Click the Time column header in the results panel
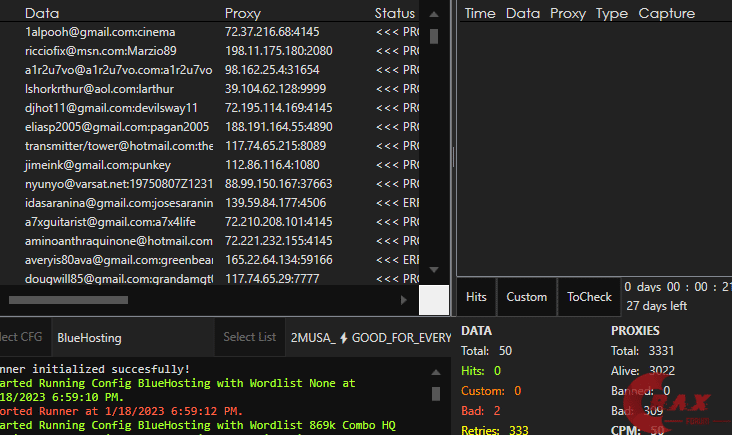This screenshot has width=732, height=435. tap(480, 14)
